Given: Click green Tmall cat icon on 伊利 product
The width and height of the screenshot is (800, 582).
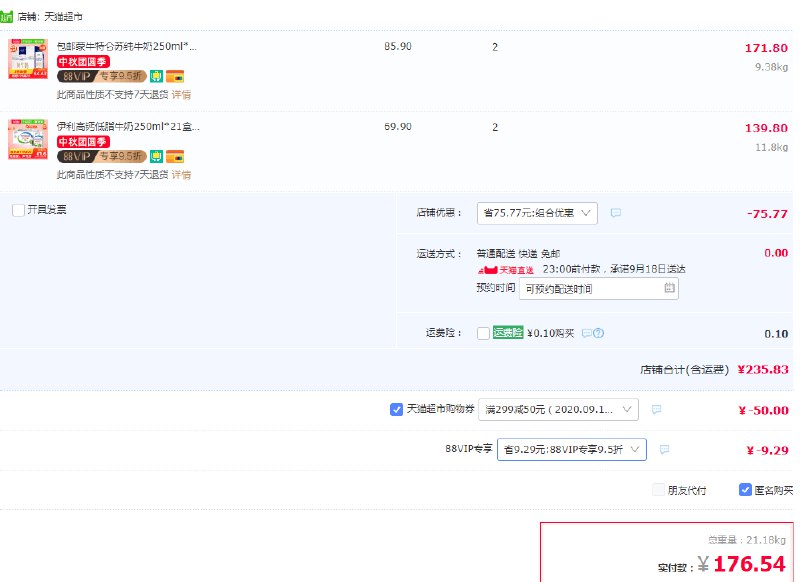Looking at the screenshot, I should pyautogui.click(x=156, y=157).
